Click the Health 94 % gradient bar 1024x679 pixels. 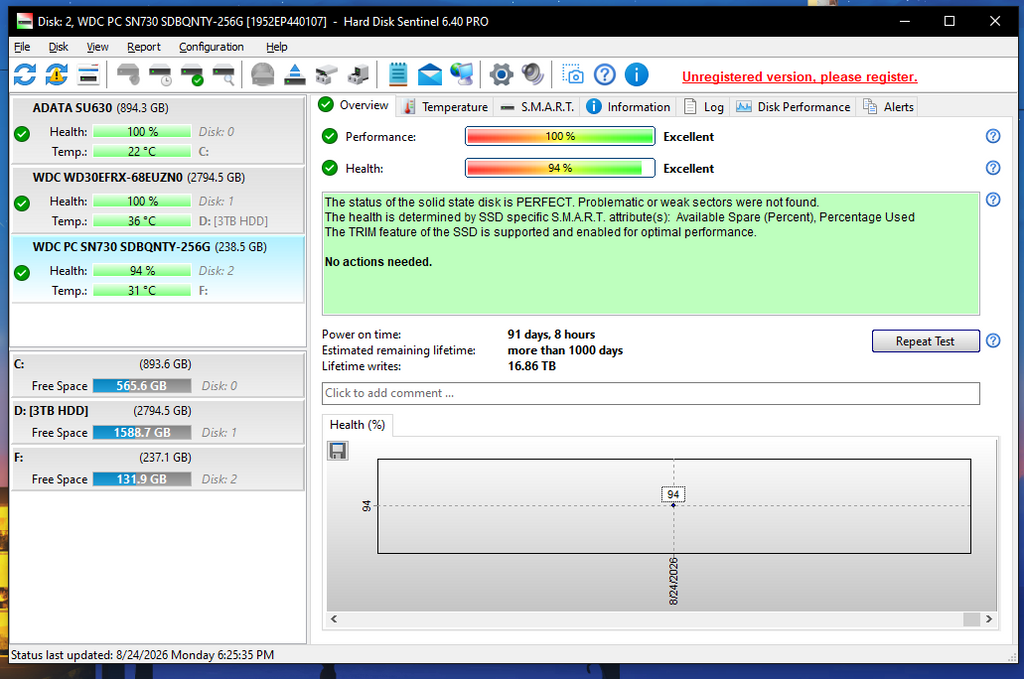560,168
